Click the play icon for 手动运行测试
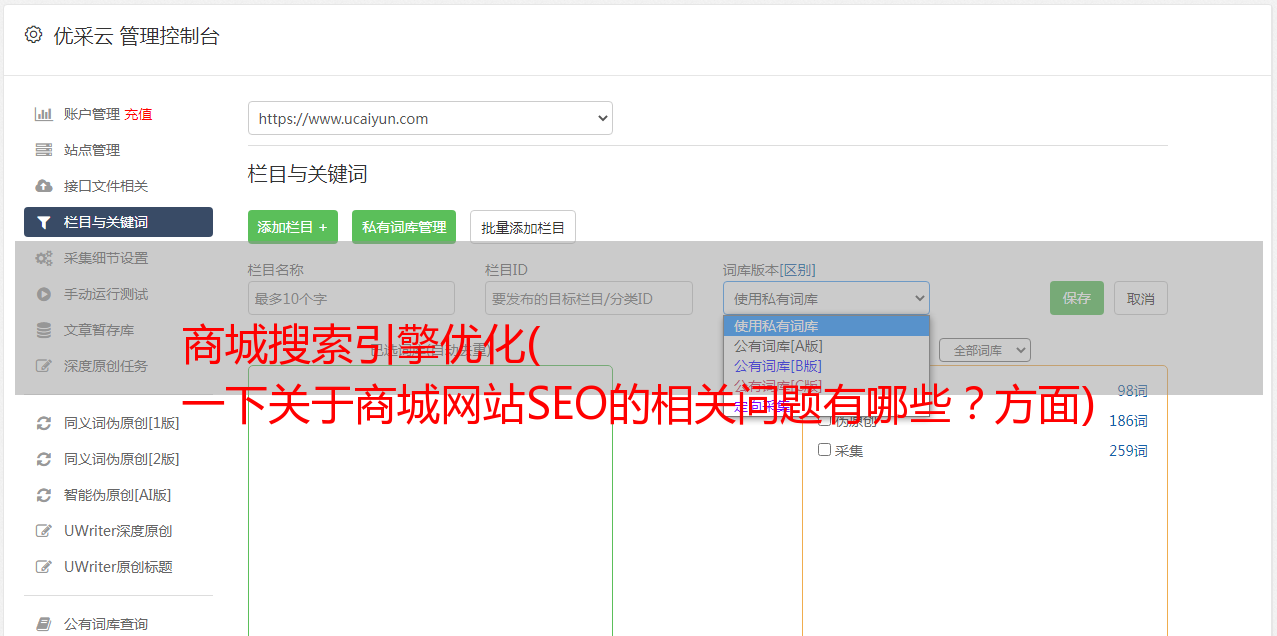Image resolution: width=1277 pixels, height=636 pixels. [x=44, y=294]
